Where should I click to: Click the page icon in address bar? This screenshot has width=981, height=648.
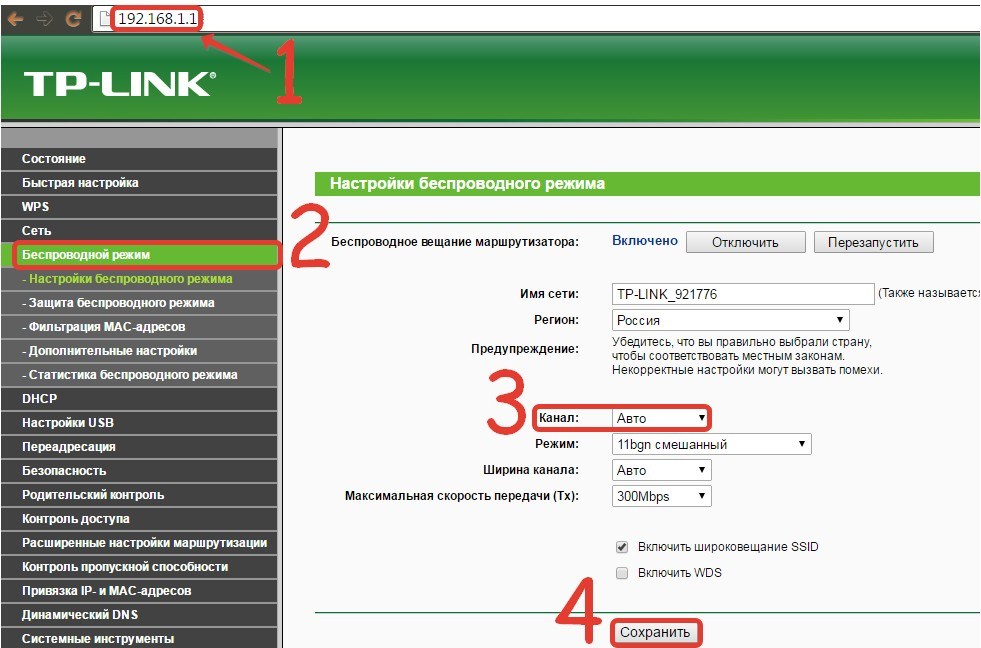coord(104,19)
